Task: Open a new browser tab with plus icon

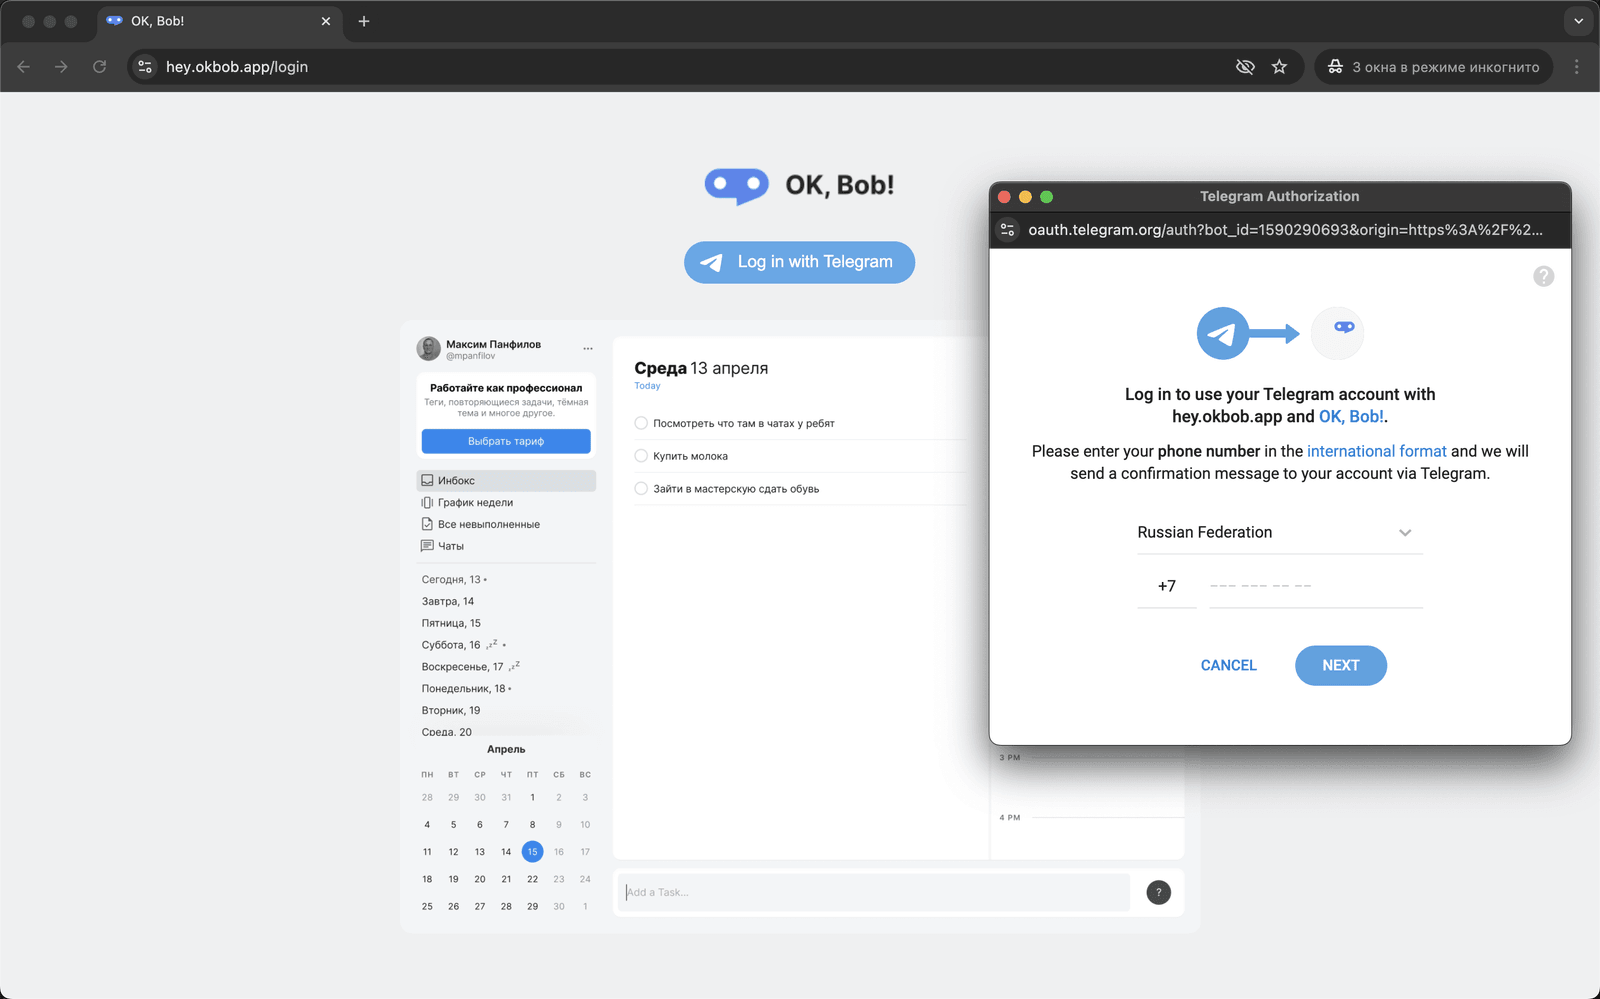Action: pyautogui.click(x=364, y=21)
